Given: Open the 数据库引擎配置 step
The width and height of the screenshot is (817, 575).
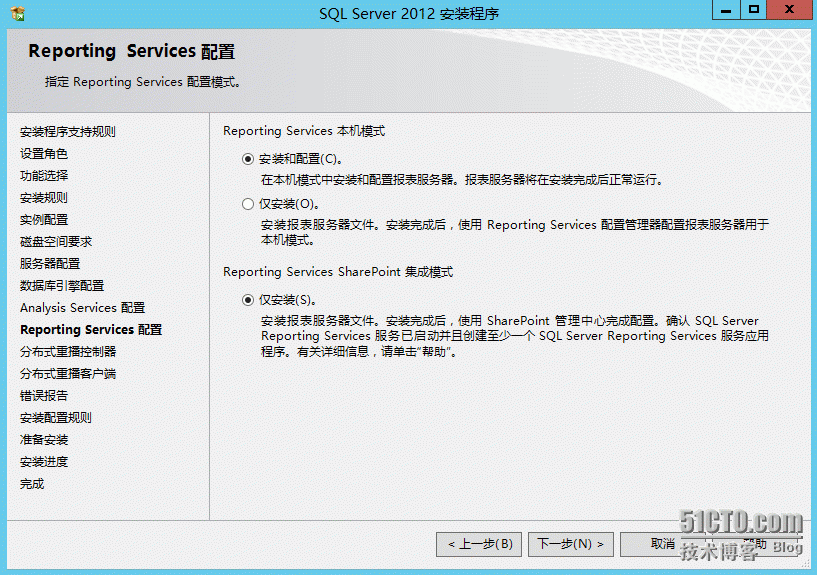Looking at the screenshot, I should pyautogui.click(x=62, y=285).
